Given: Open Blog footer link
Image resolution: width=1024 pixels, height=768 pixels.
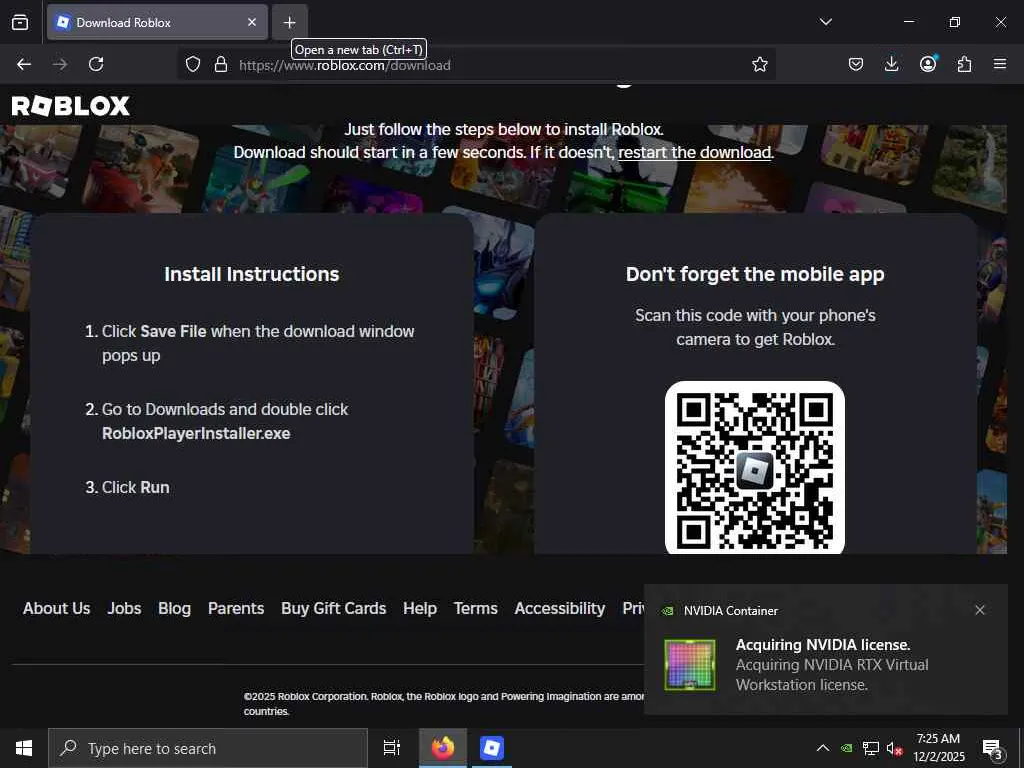Looking at the screenshot, I should [174, 609].
